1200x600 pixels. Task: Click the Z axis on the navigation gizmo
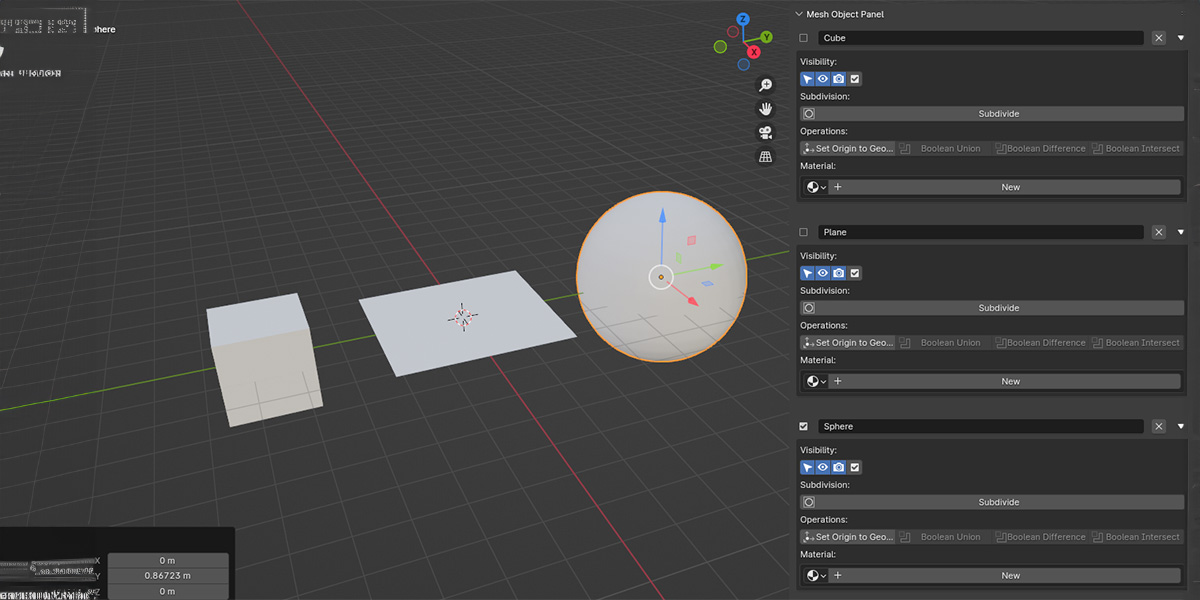pyautogui.click(x=742, y=18)
